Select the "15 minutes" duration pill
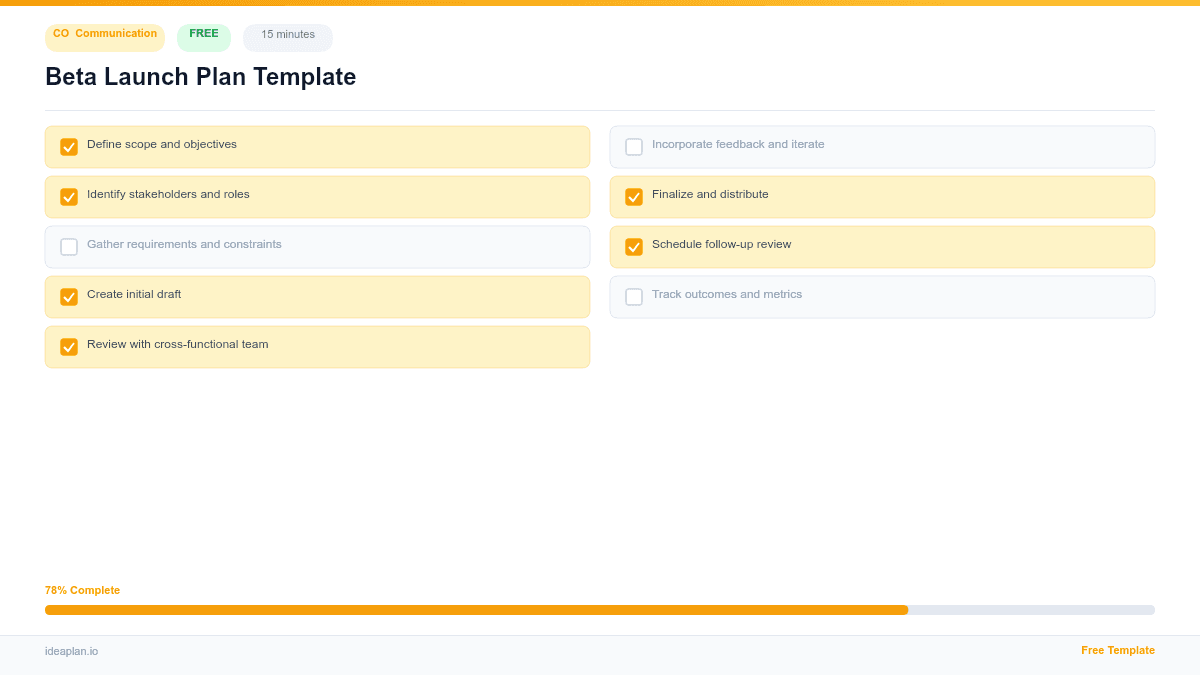The height and width of the screenshot is (675, 1200). [x=287, y=36]
